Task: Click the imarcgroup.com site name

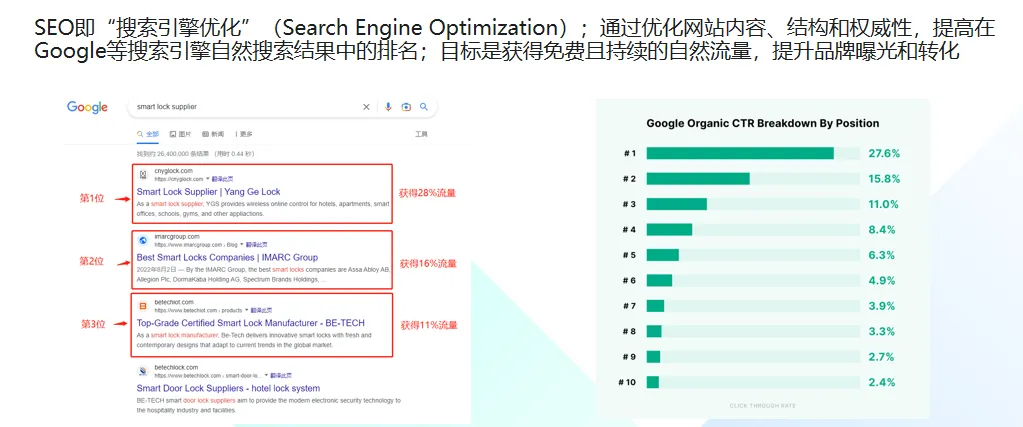Action: pyautogui.click(x=177, y=236)
